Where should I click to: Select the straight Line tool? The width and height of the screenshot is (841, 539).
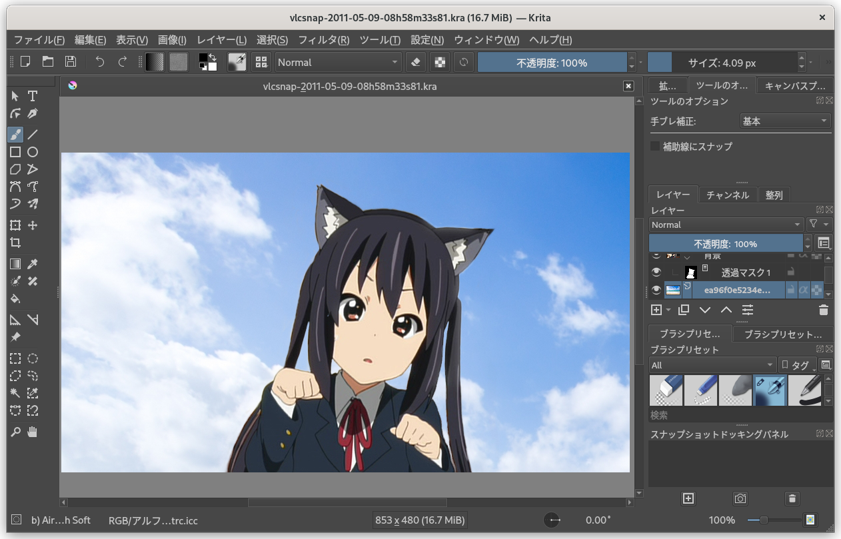pos(33,134)
